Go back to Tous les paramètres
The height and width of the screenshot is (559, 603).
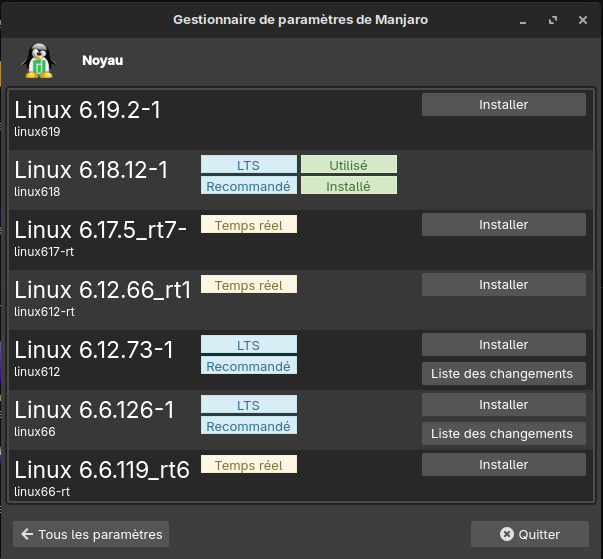click(91, 534)
